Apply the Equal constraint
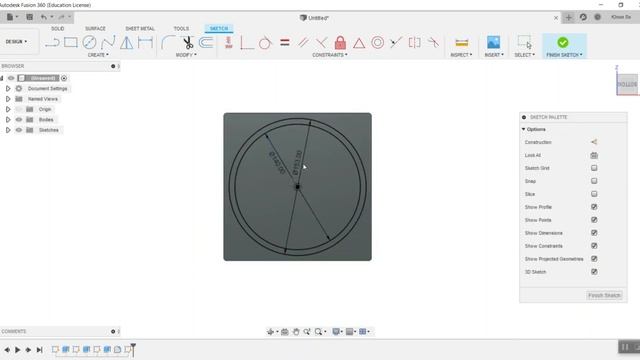Image resolution: width=640 pixels, height=360 pixels. tap(284, 42)
